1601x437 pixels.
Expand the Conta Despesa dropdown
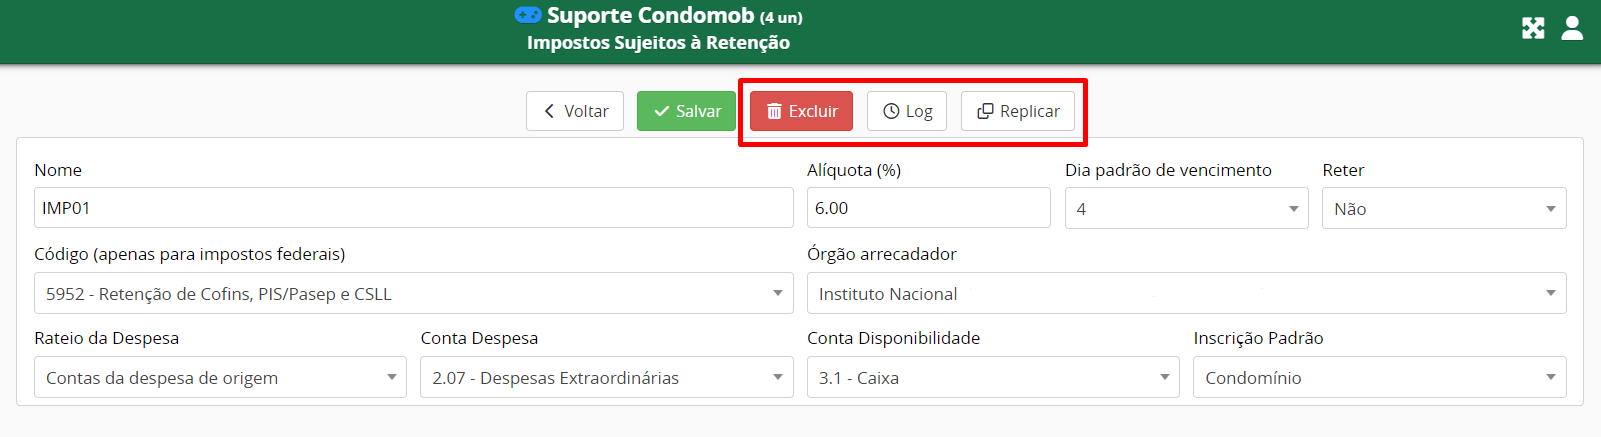pos(606,377)
